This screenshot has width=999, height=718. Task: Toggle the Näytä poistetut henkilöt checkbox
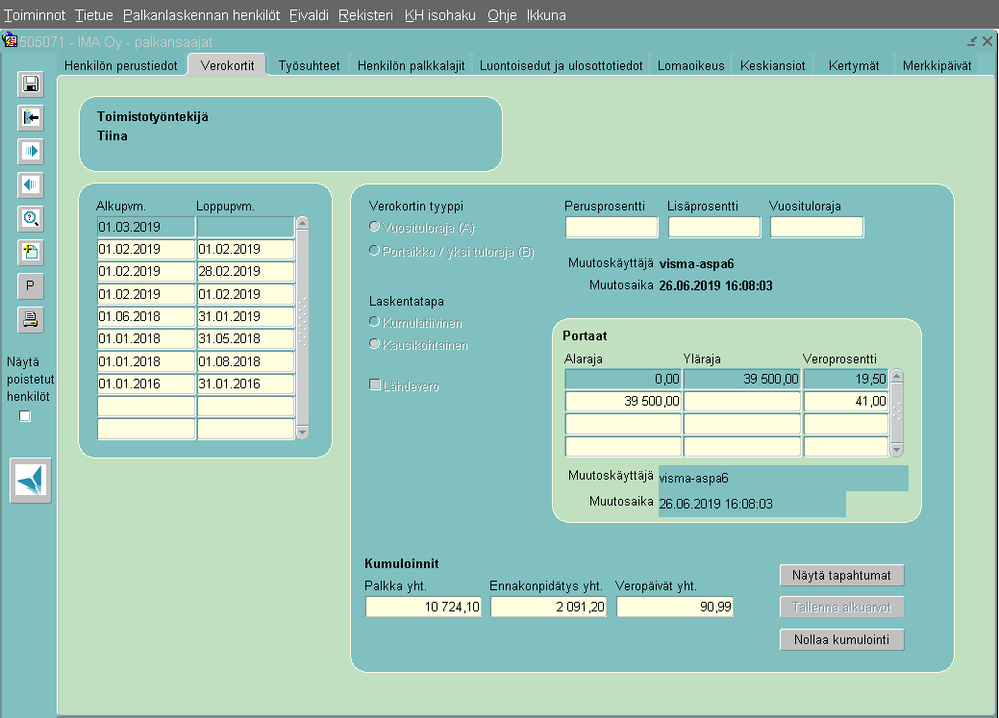(x=25, y=416)
